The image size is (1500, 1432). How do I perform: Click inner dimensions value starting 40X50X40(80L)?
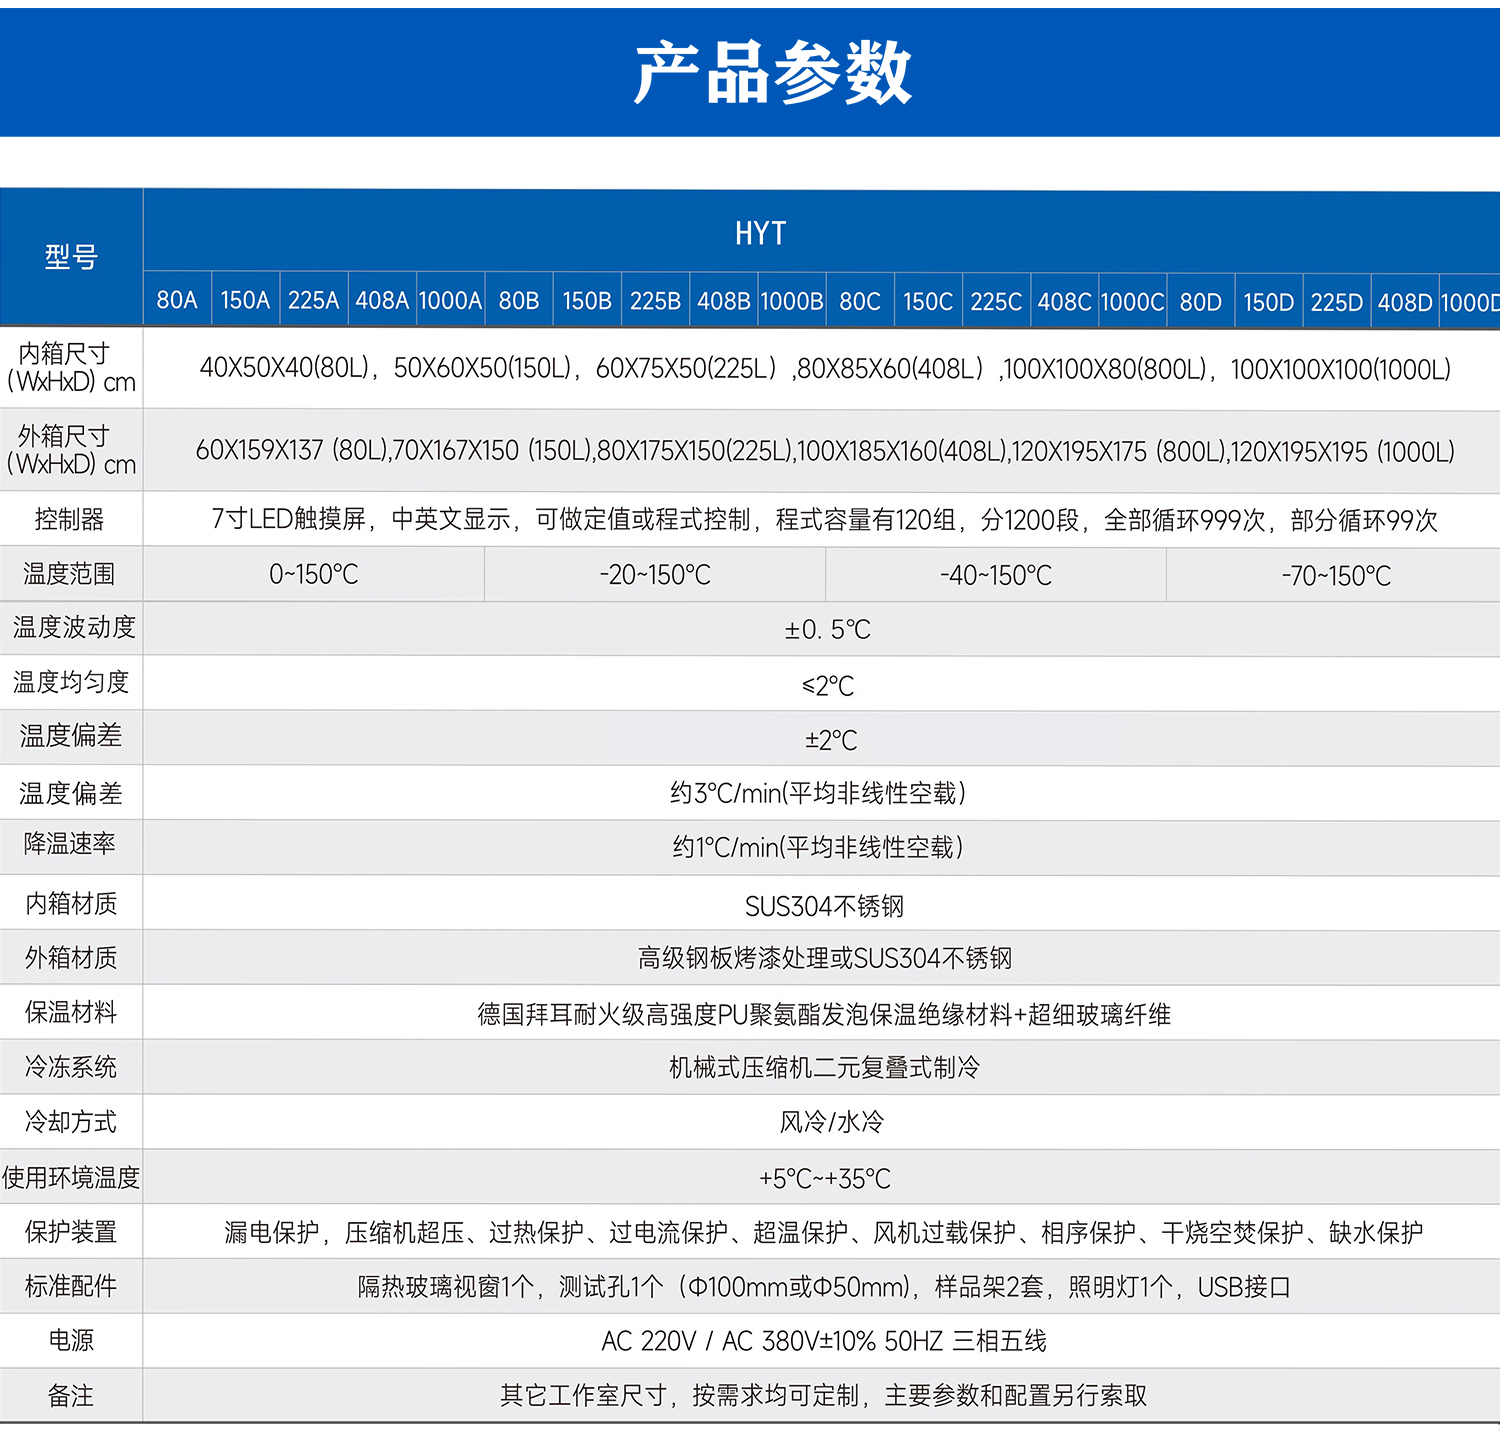[x=825, y=369]
